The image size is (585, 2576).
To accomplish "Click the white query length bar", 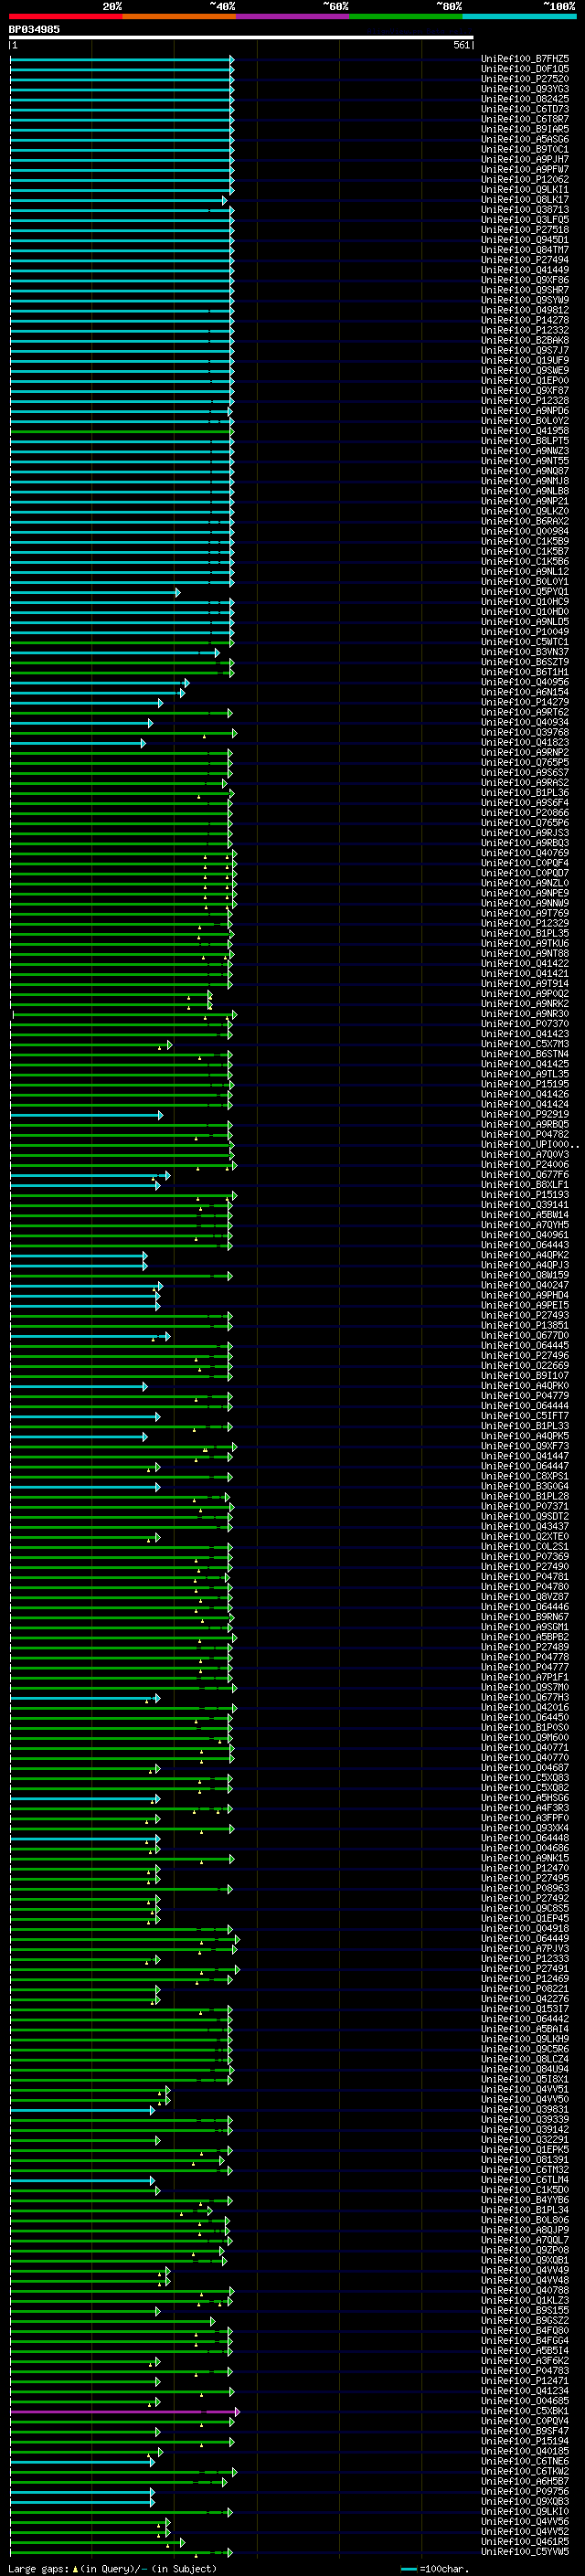I will 241,38.
